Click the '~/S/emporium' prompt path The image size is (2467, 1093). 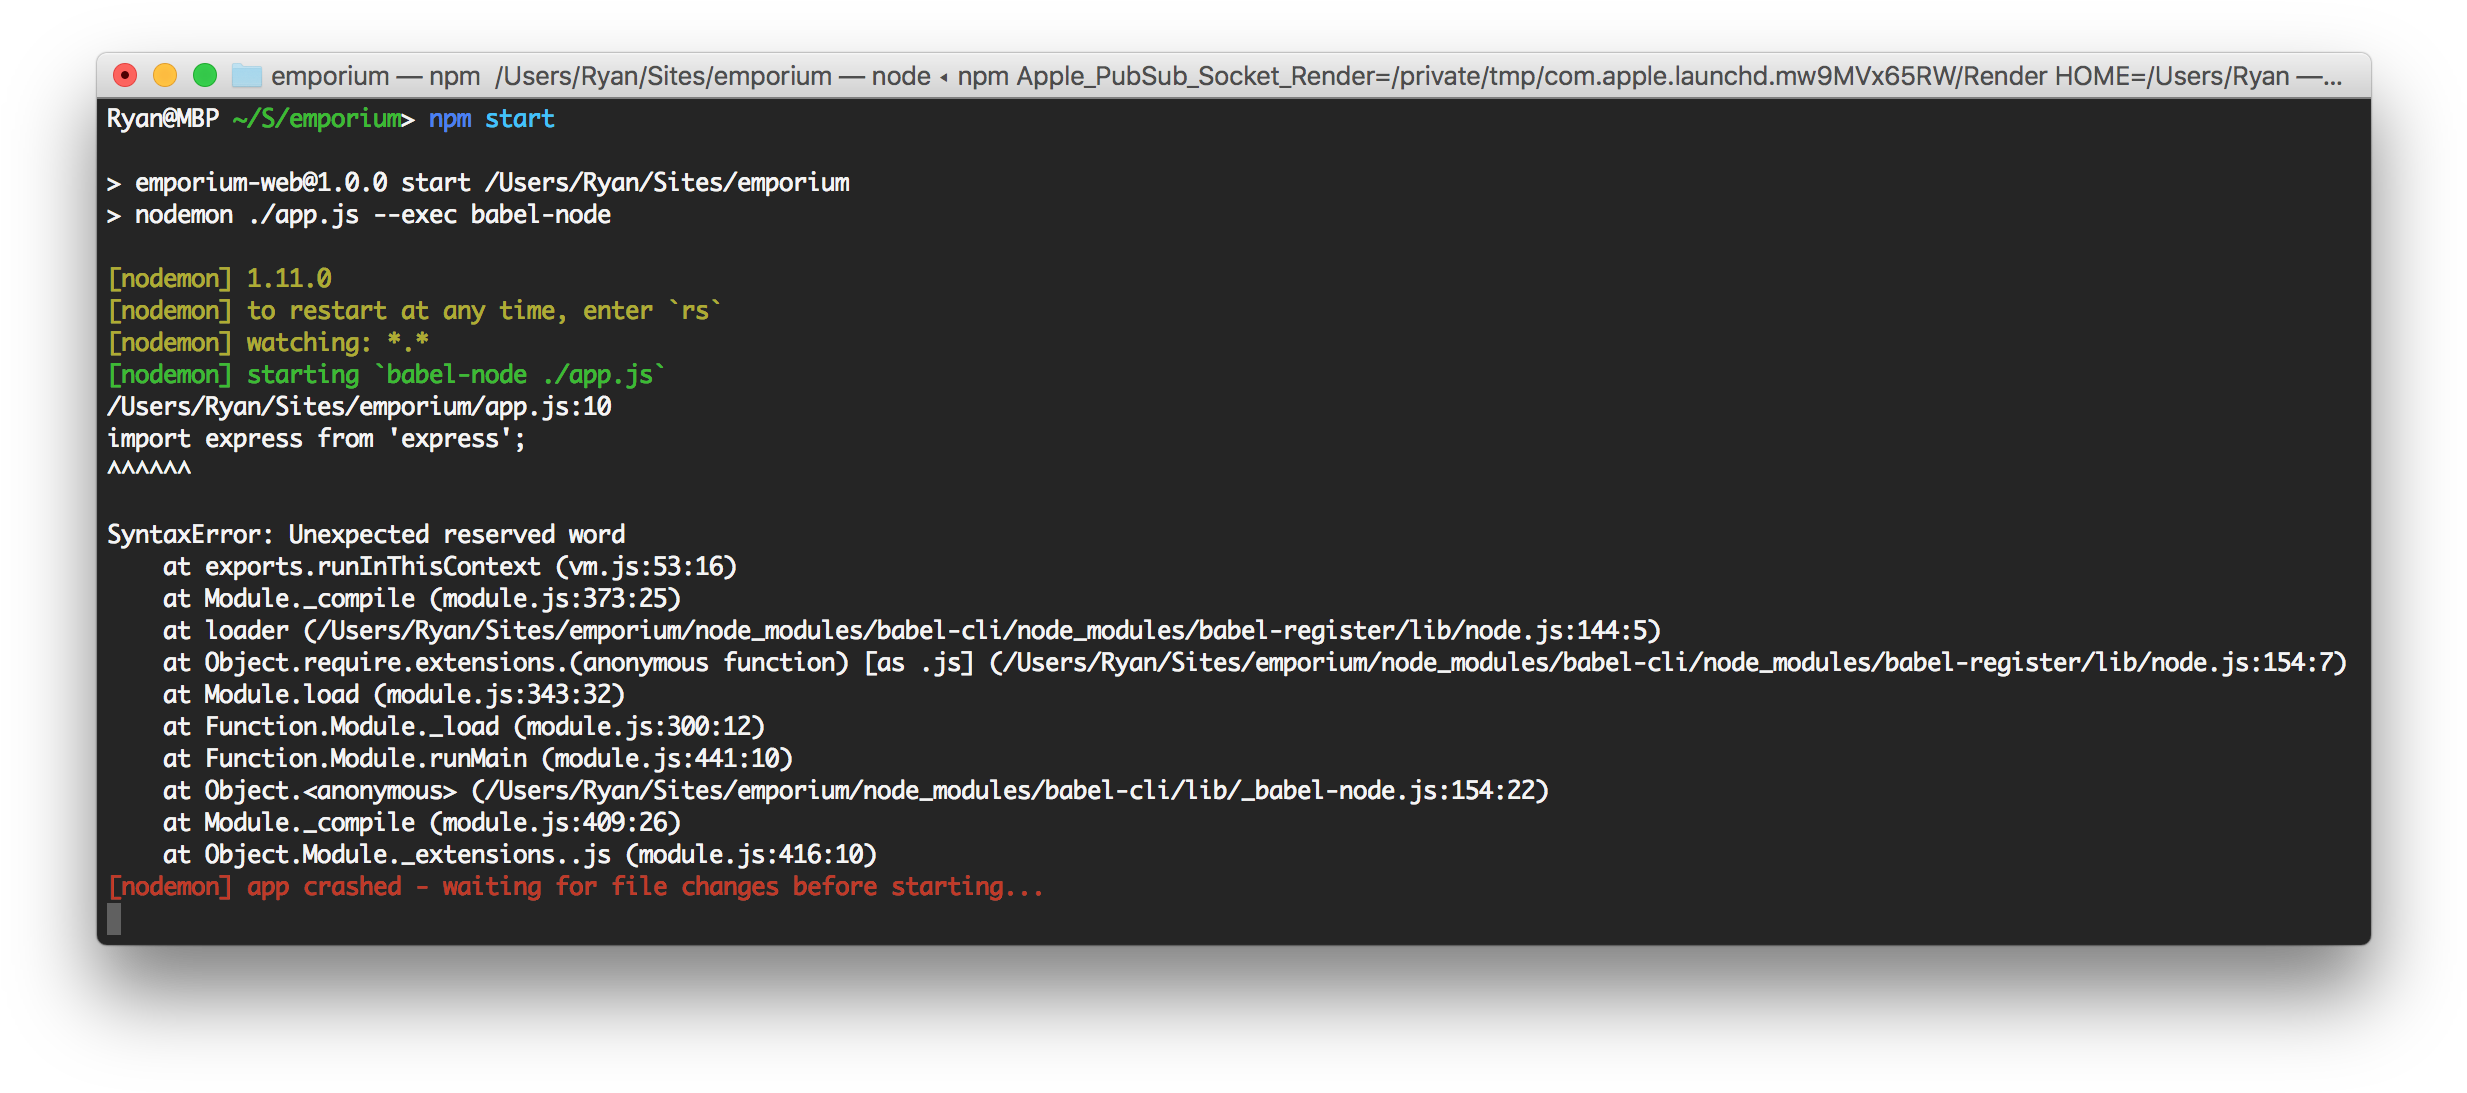(316, 118)
